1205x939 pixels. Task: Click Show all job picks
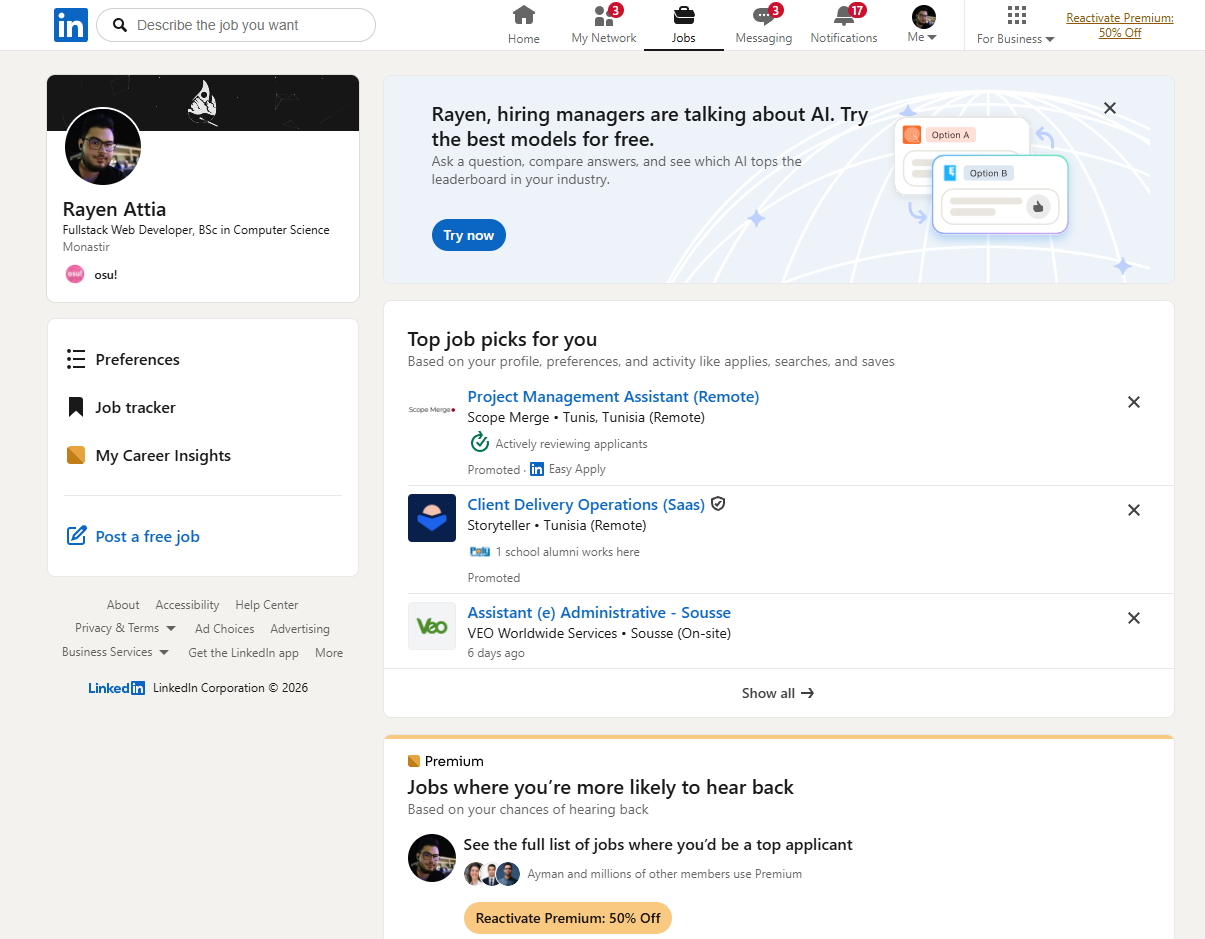coord(778,693)
